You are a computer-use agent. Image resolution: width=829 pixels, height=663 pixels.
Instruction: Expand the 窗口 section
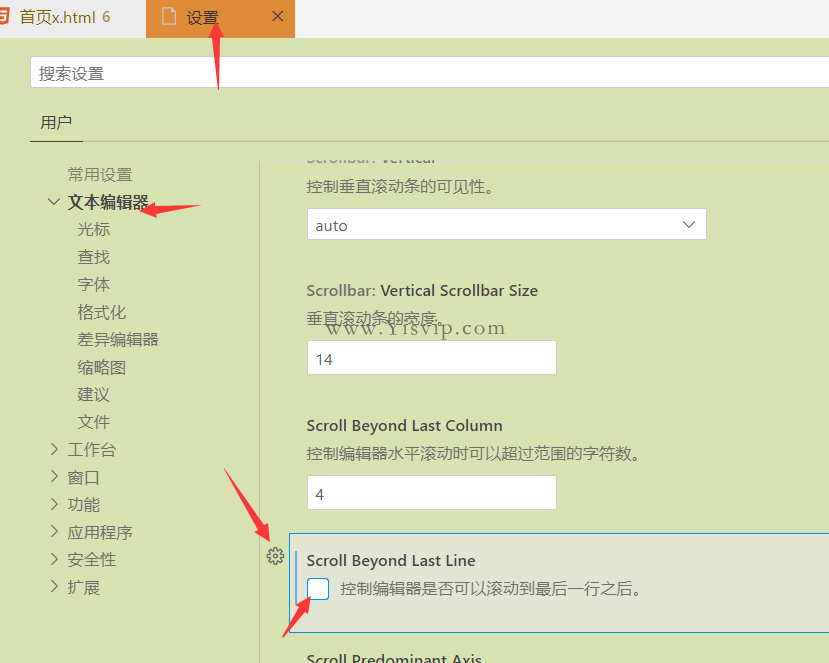tap(54, 477)
